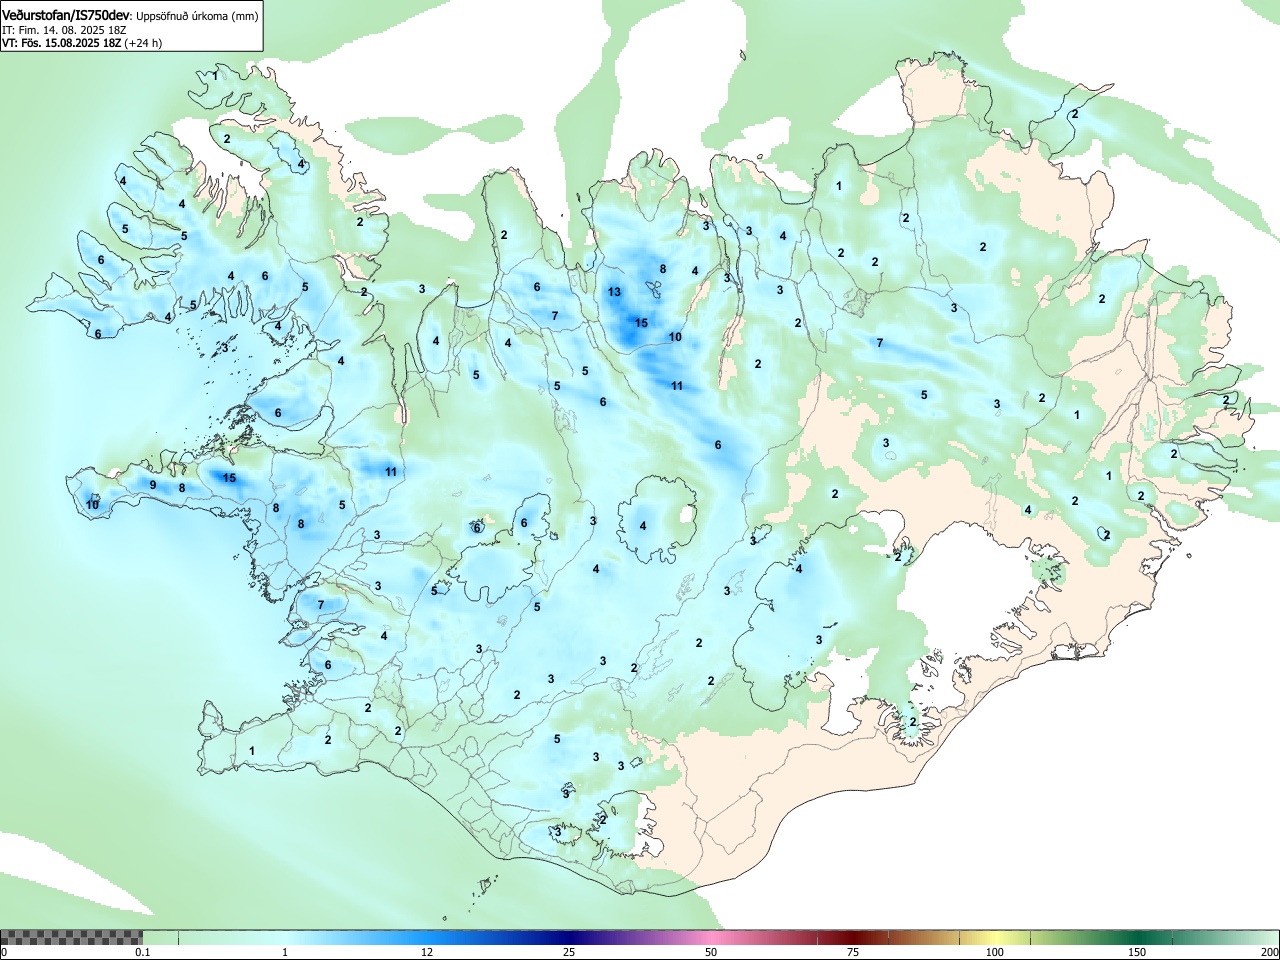Screen dimensions: 1280x960
Task: Click the dark navy legend color at 25
Action: (568, 937)
